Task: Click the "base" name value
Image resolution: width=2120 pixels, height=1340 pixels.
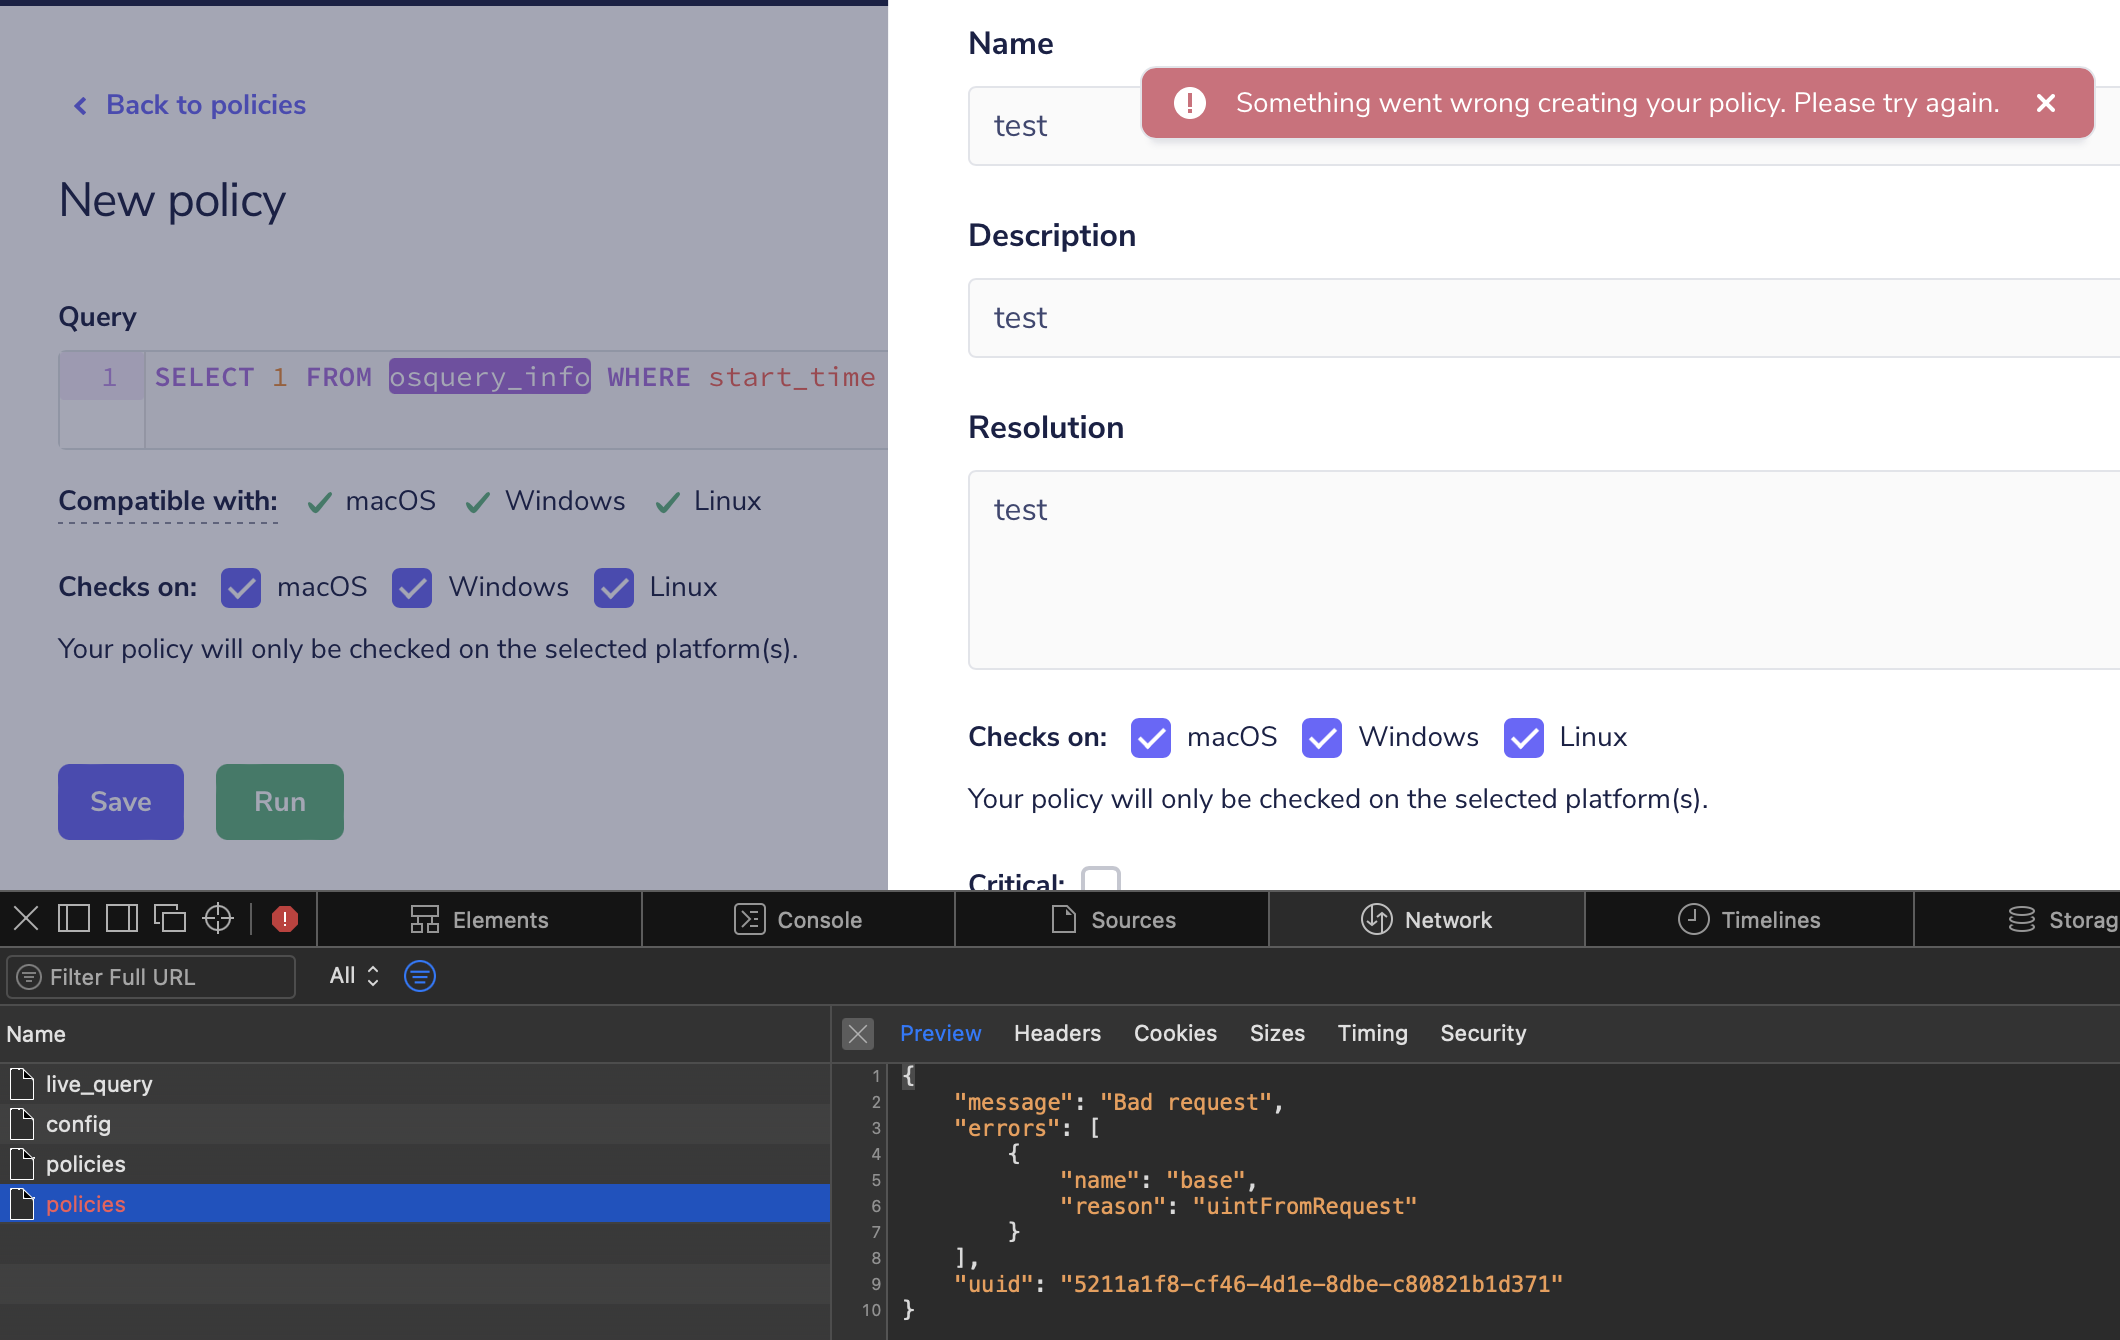Action: point(1206,1180)
